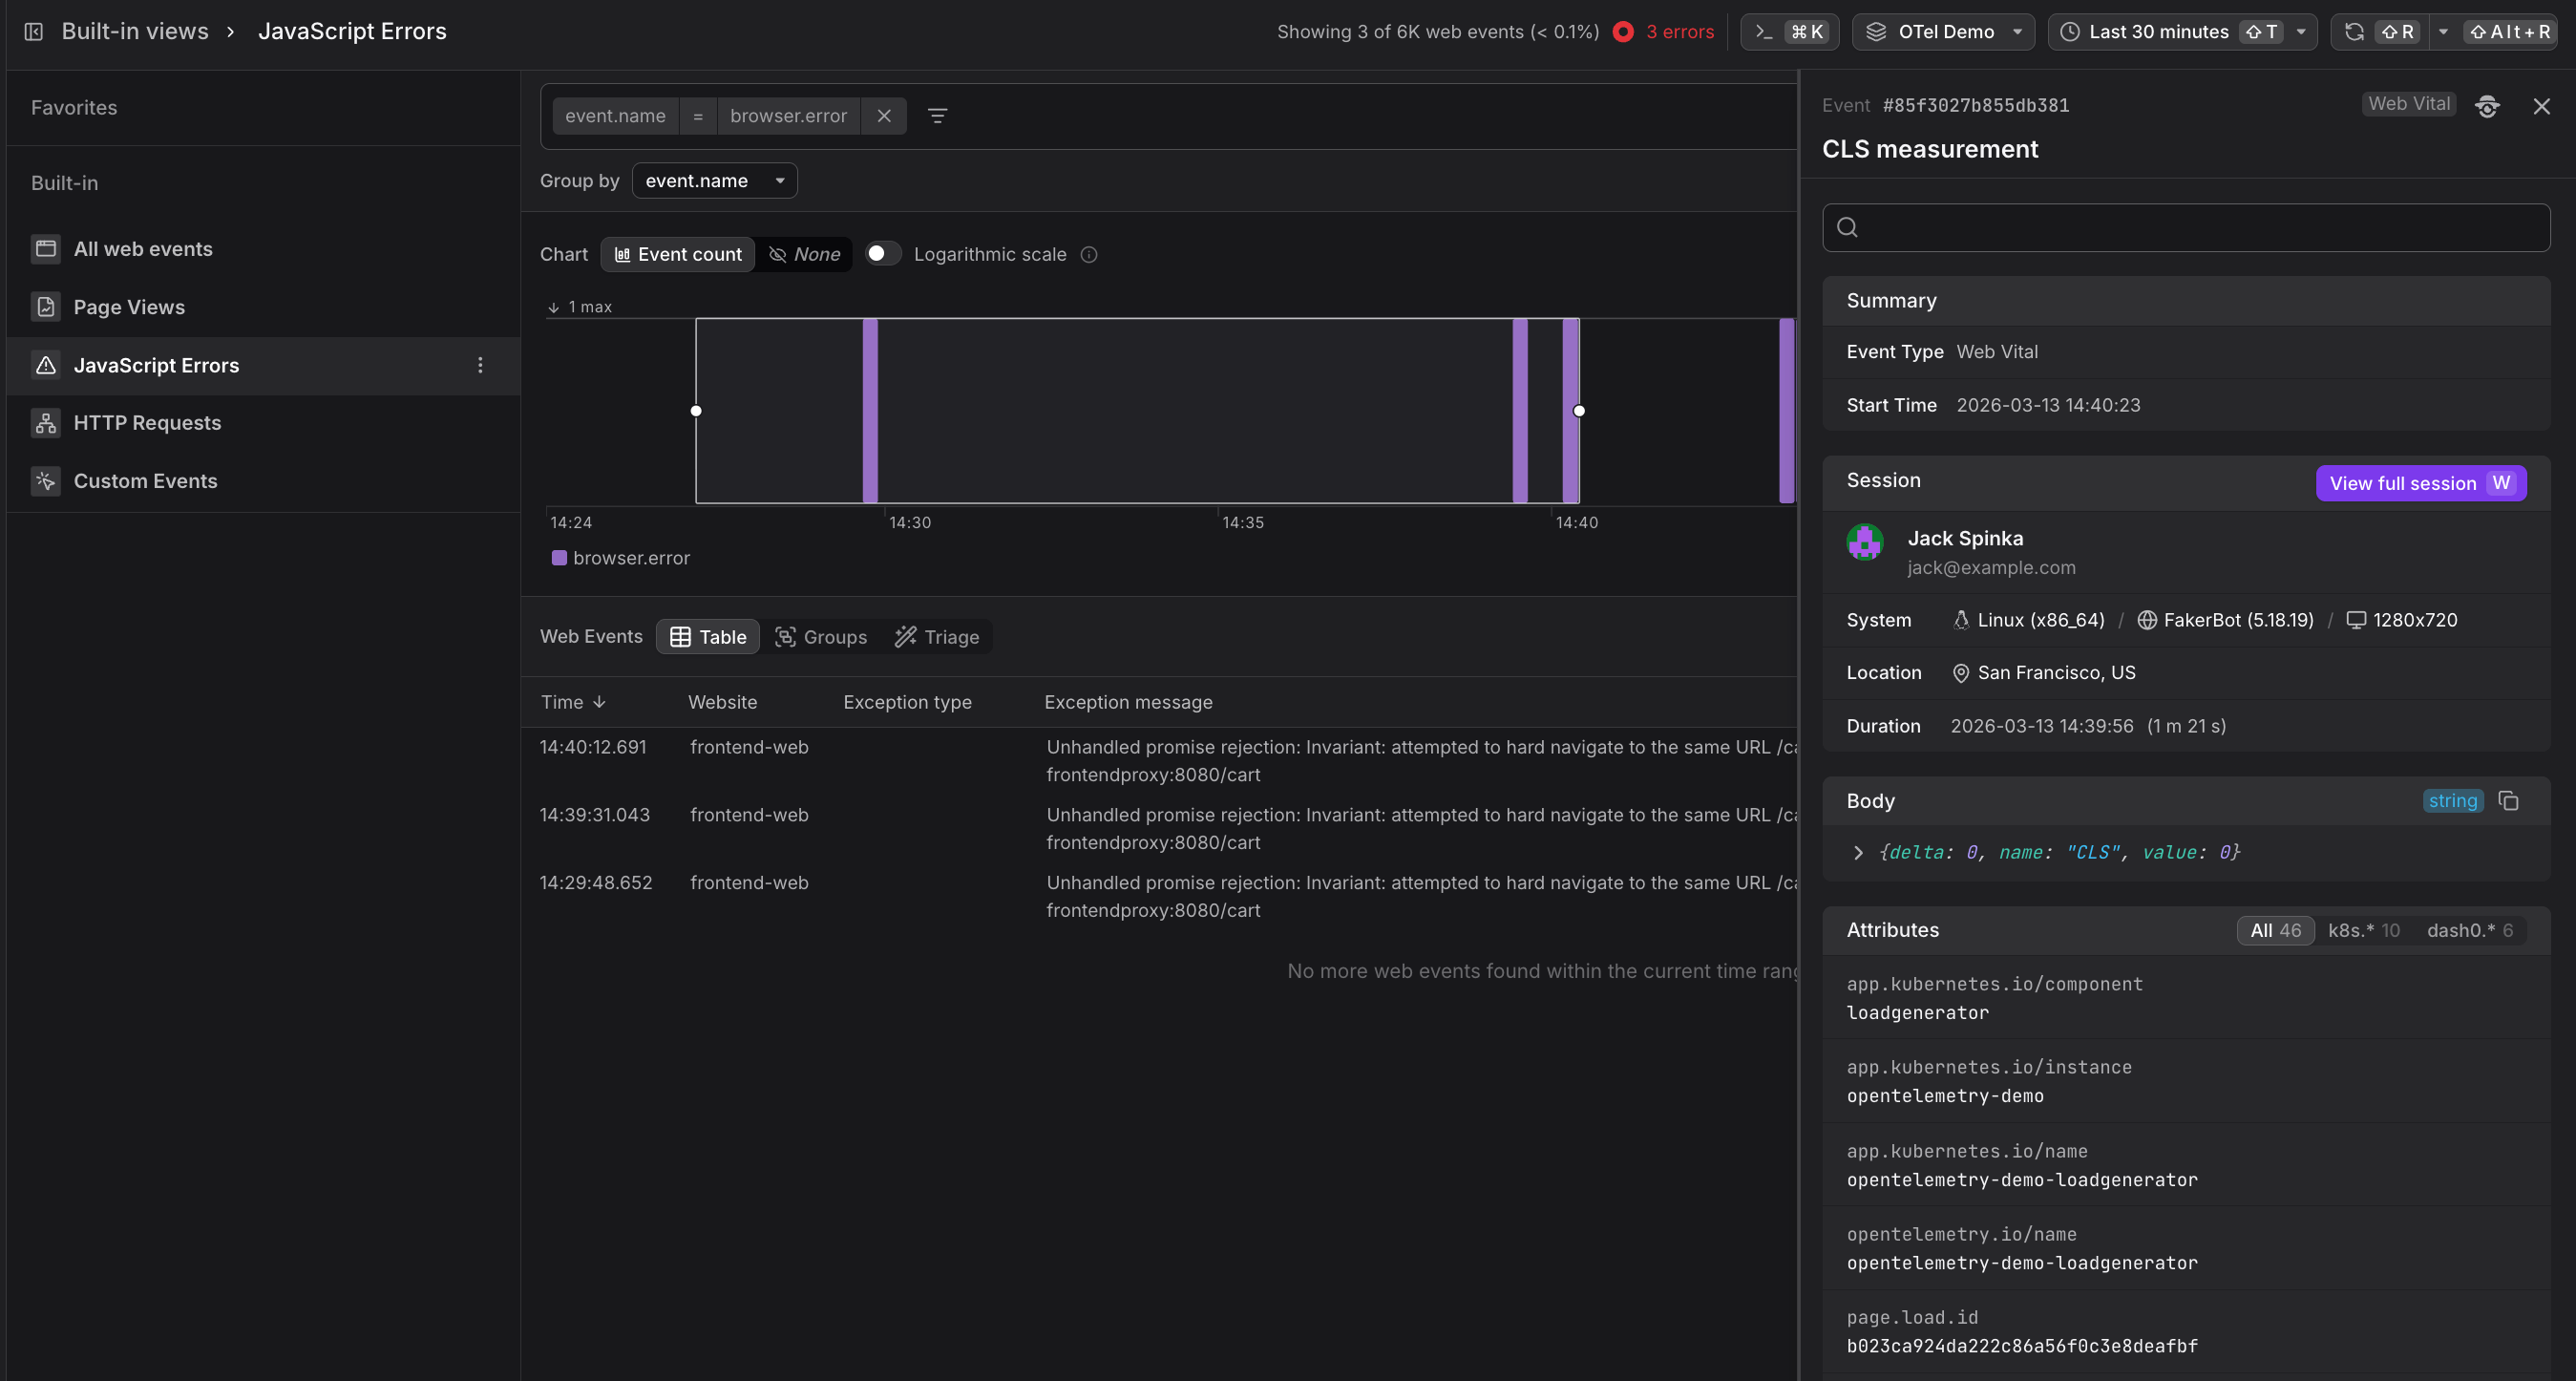Open the Group by event.name dropdown
Screen dimensions: 2576x1381
pos(714,181)
